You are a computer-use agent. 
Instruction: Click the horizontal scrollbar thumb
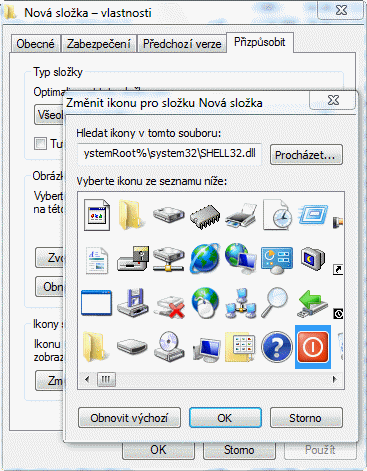tap(106, 379)
